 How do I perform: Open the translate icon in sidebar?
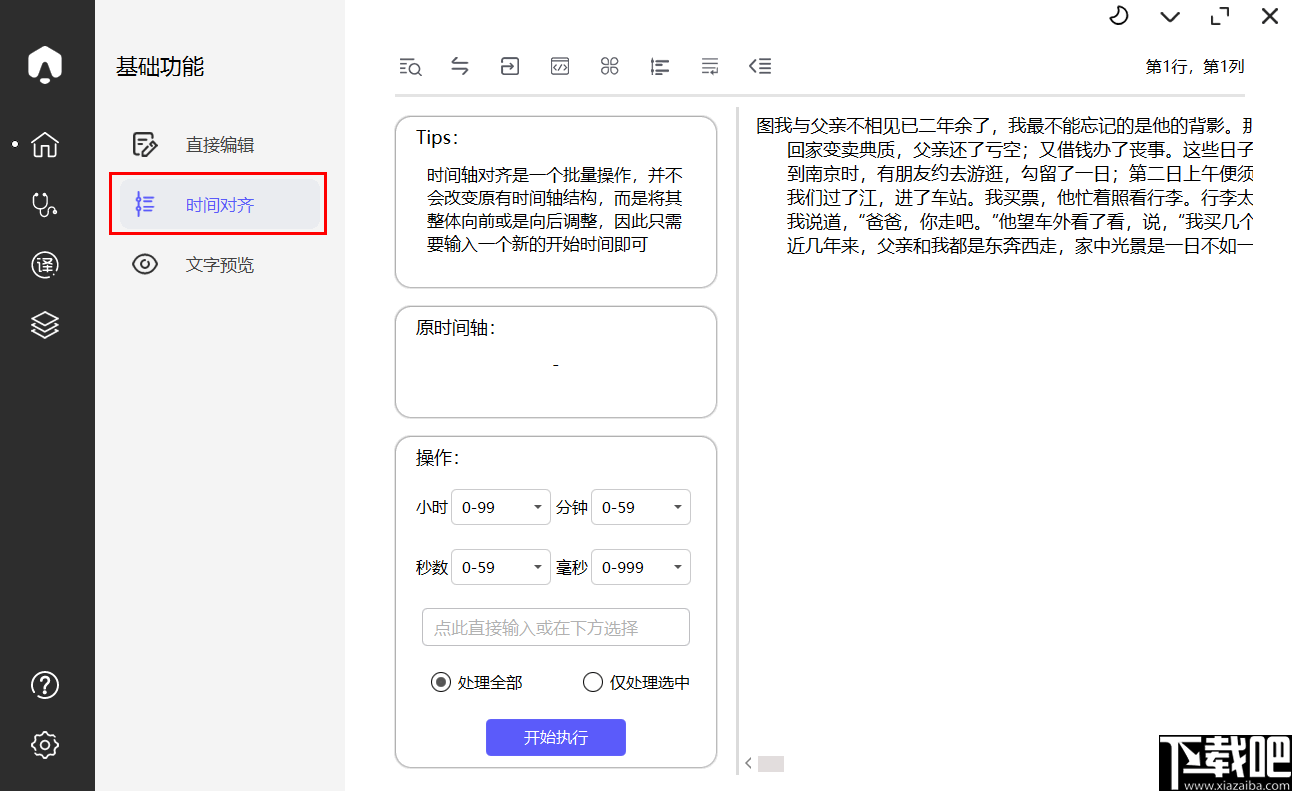[45, 265]
